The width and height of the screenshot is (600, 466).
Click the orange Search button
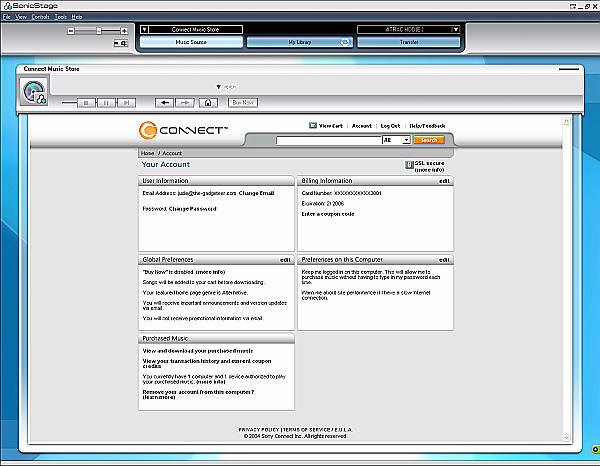pos(428,141)
